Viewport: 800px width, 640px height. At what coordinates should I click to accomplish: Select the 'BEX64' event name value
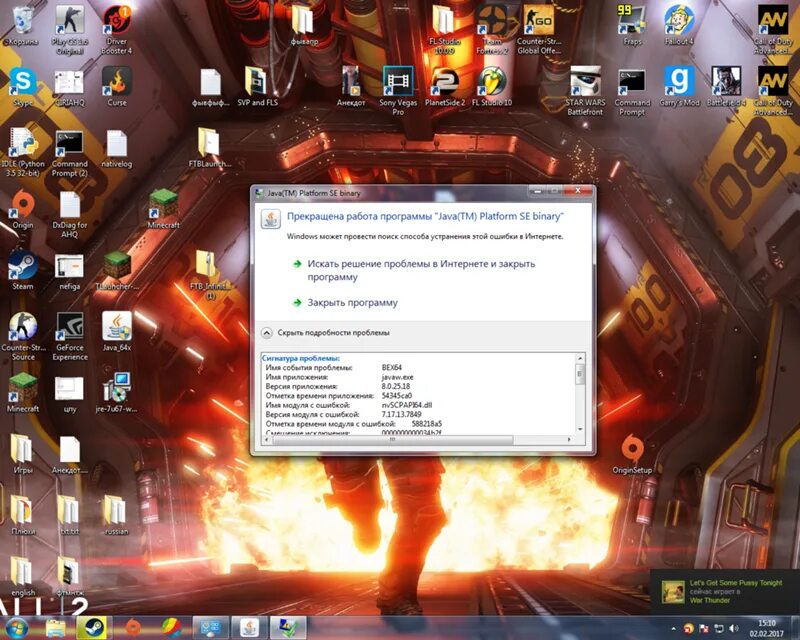point(392,367)
